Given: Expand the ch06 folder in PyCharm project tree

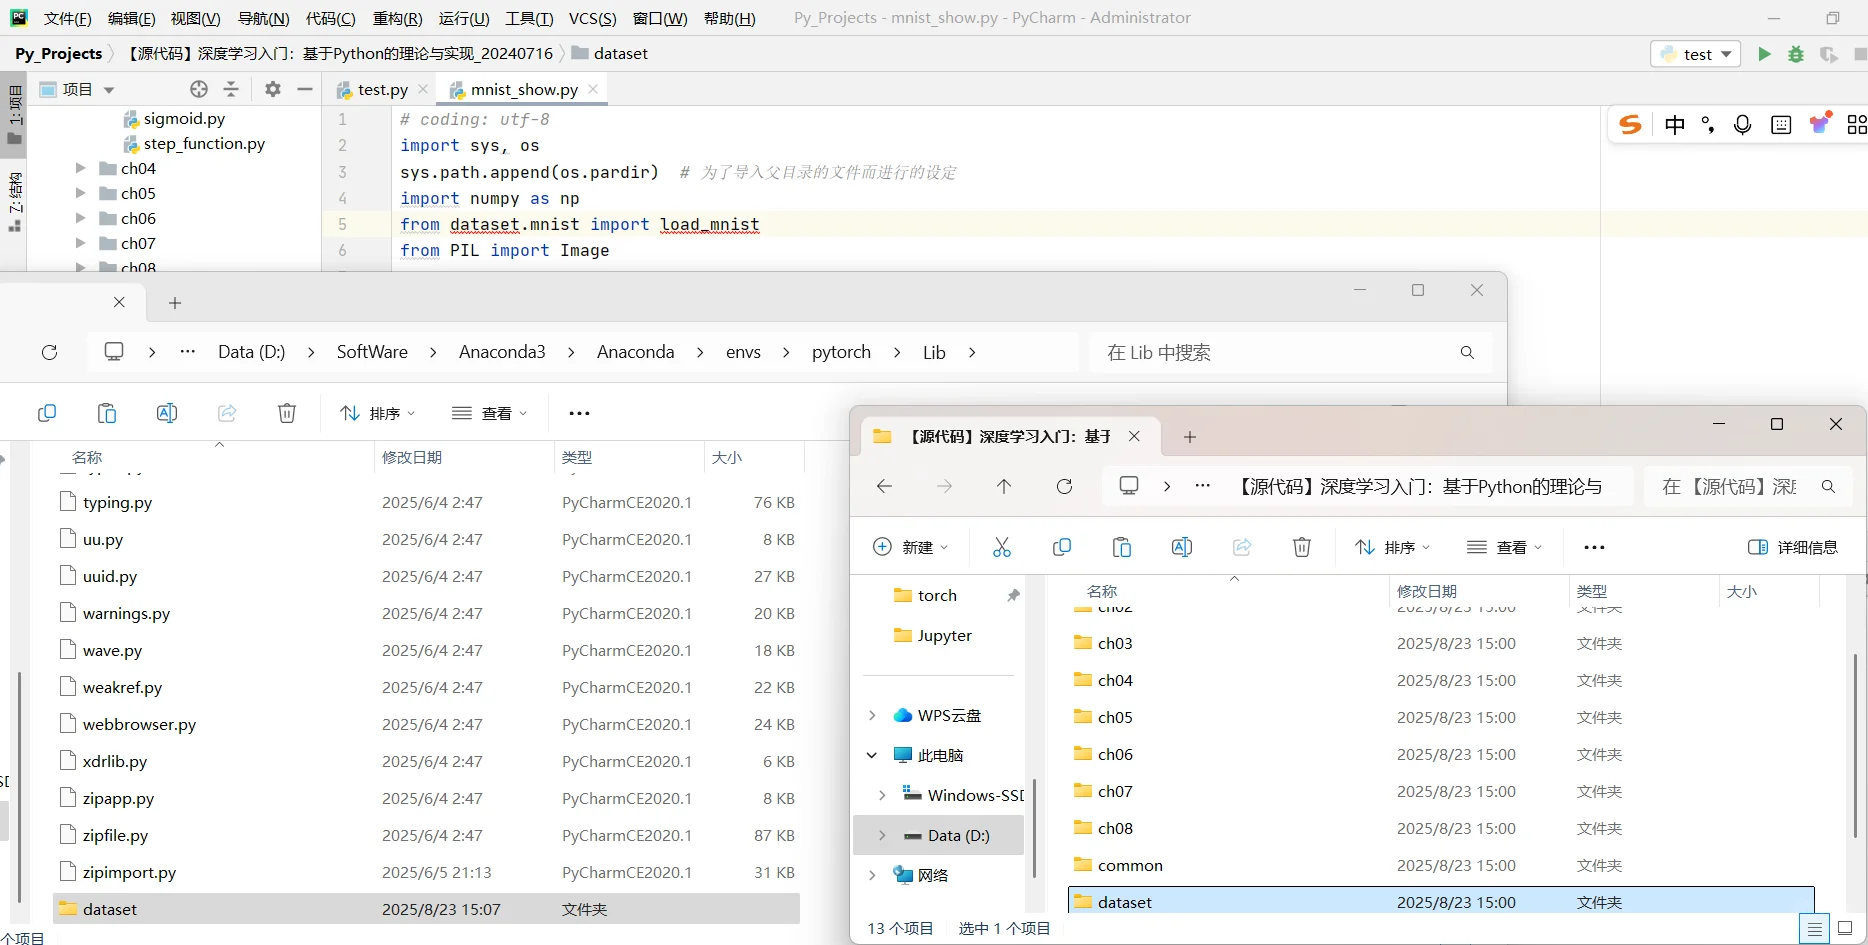Looking at the screenshot, I should [81, 218].
